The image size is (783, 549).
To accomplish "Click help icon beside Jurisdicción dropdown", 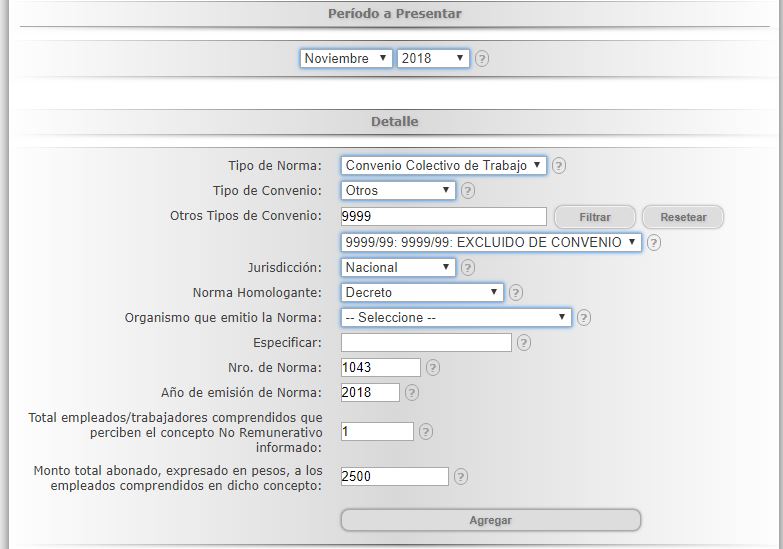I will point(468,268).
